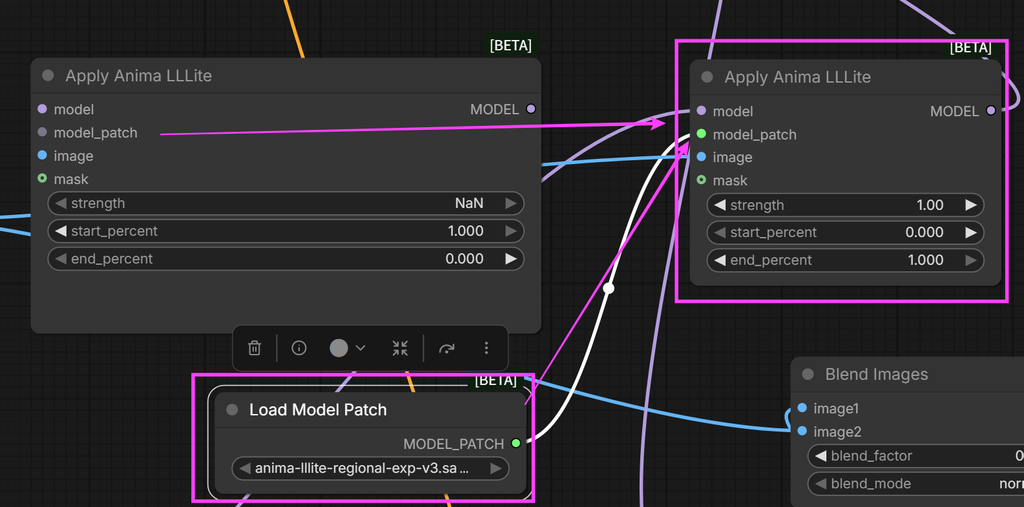The image size is (1024, 507).
Task: Decrease end_percent on left Apply Anima LLLite node
Action: (x=61, y=259)
